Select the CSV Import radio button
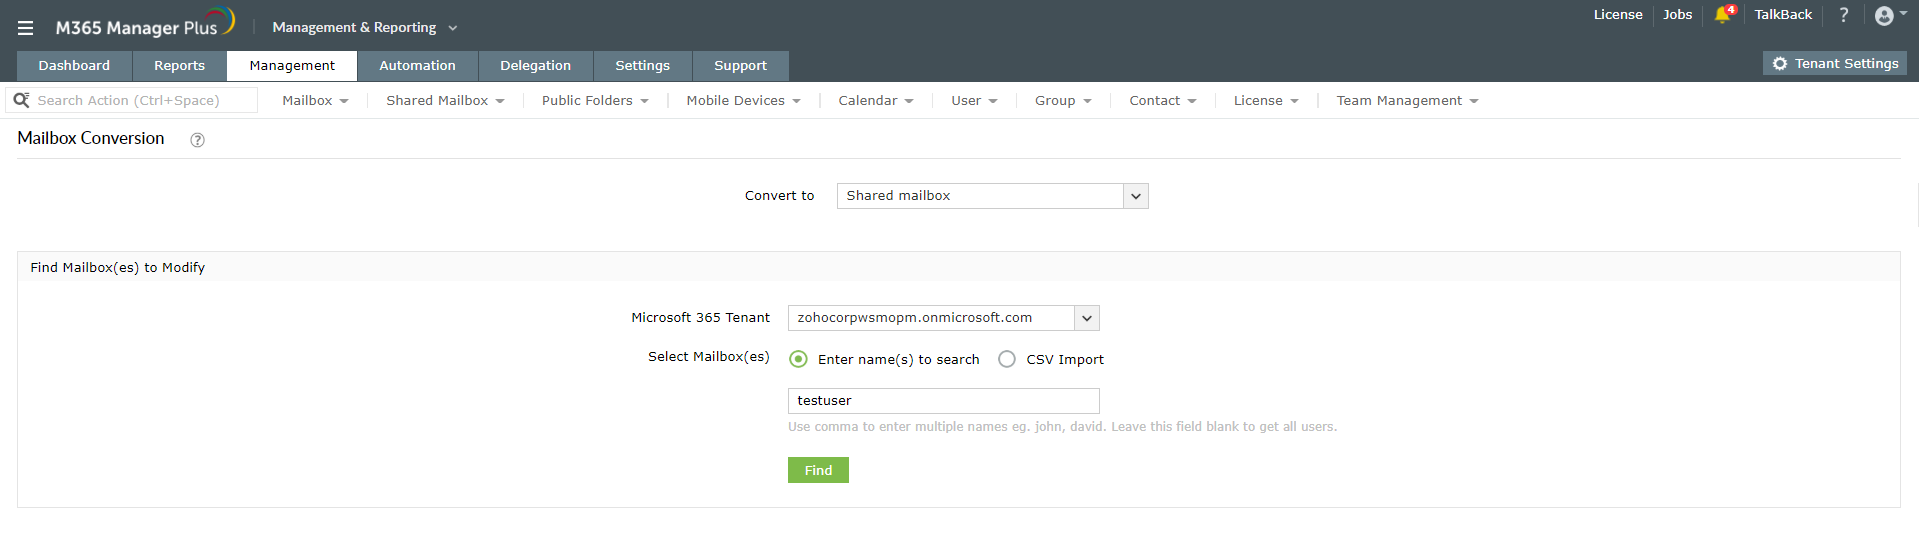 pyautogui.click(x=1007, y=359)
